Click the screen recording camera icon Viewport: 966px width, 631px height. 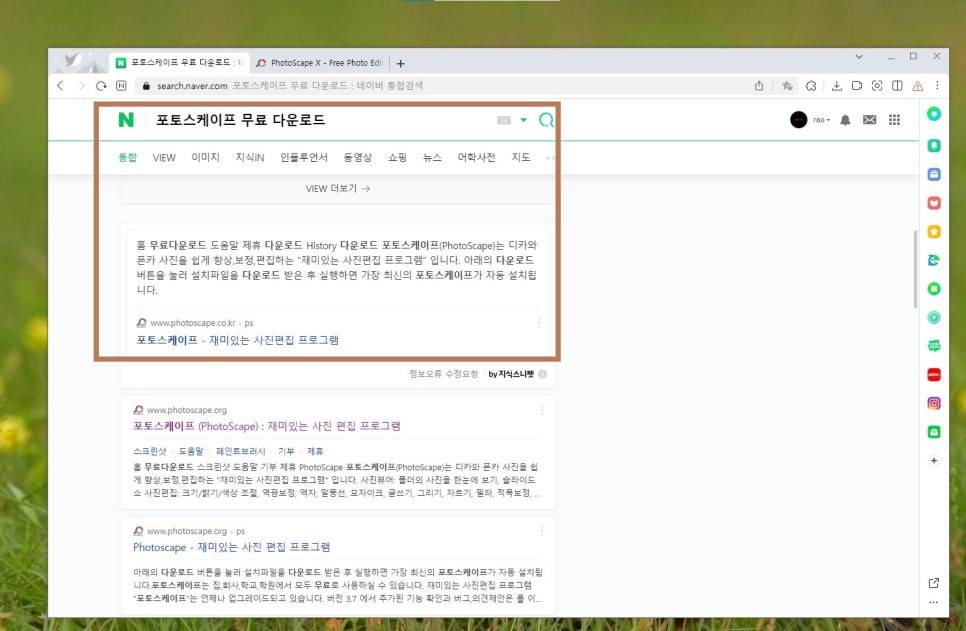[x=857, y=86]
